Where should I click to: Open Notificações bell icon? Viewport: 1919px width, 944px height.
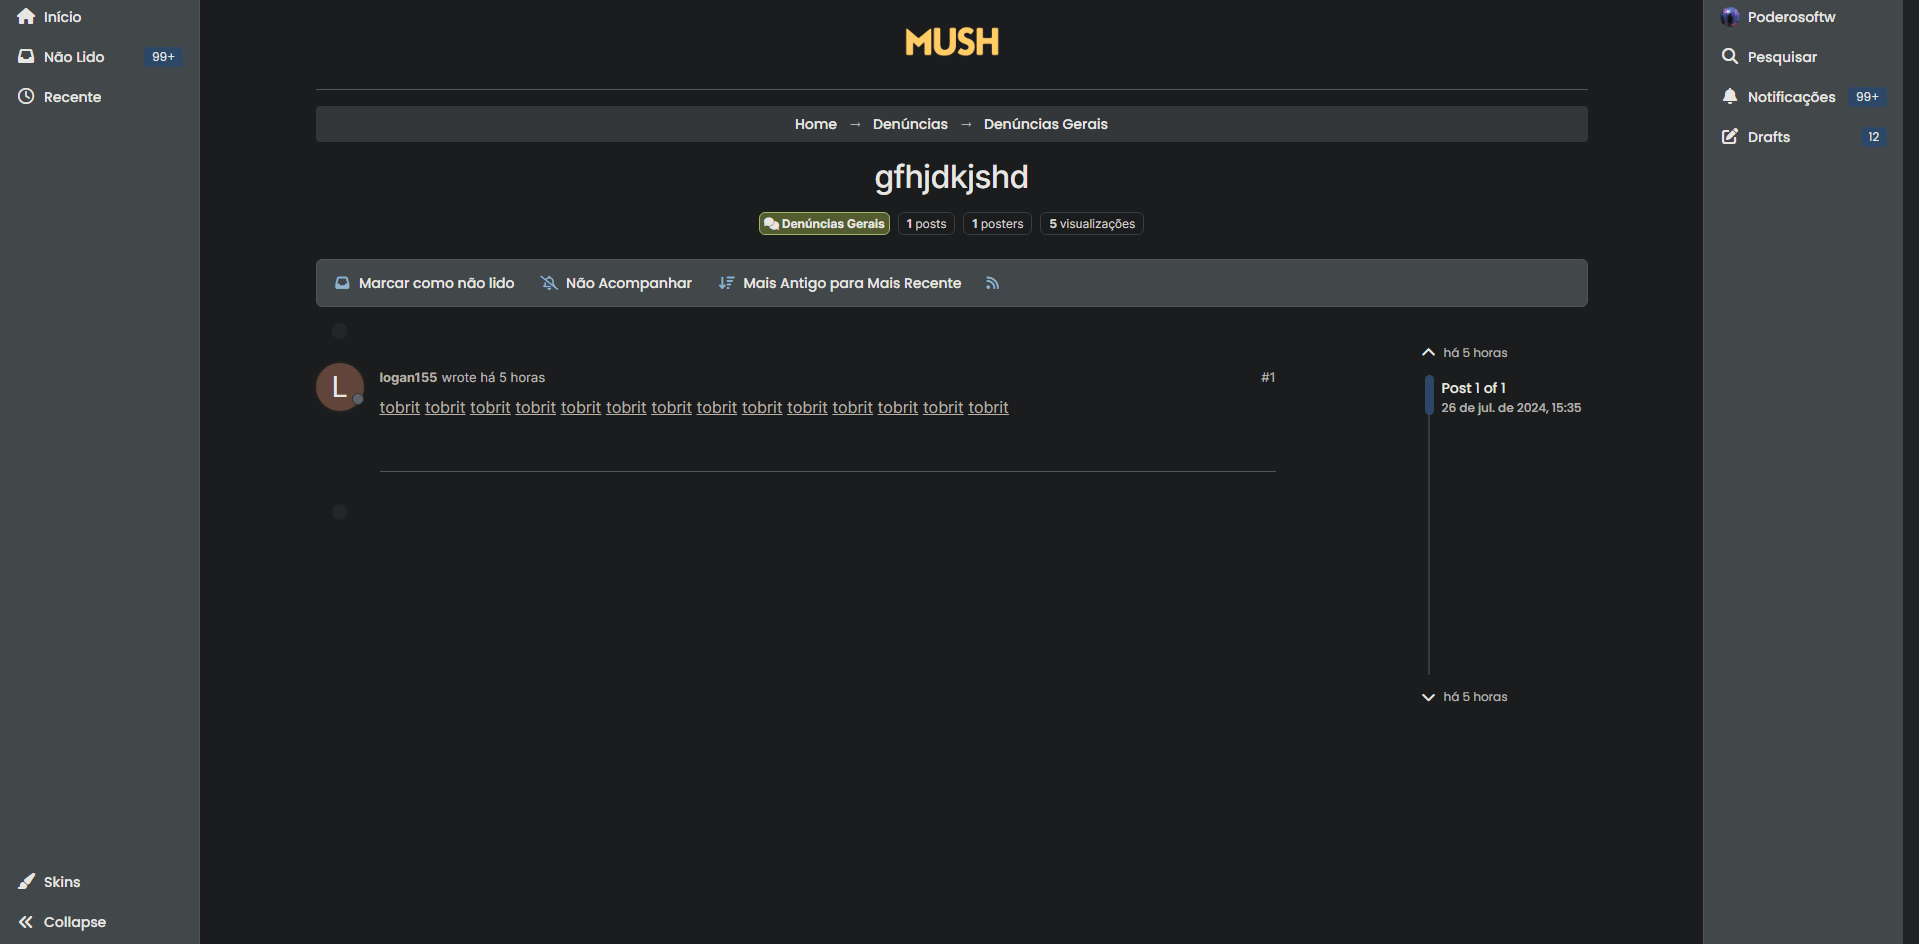[x=1730, y=97]
